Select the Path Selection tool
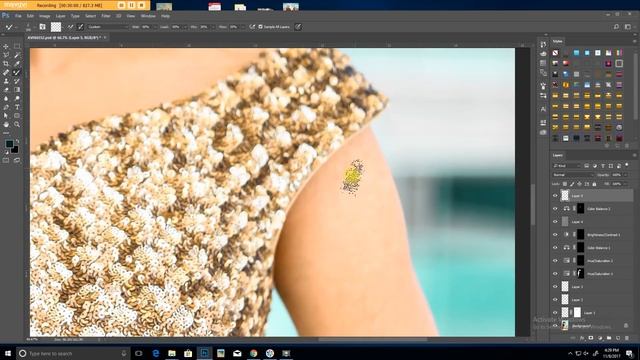The height and width of the screenshot is (360, 640). pyautogui.click(x=6, y=116)
